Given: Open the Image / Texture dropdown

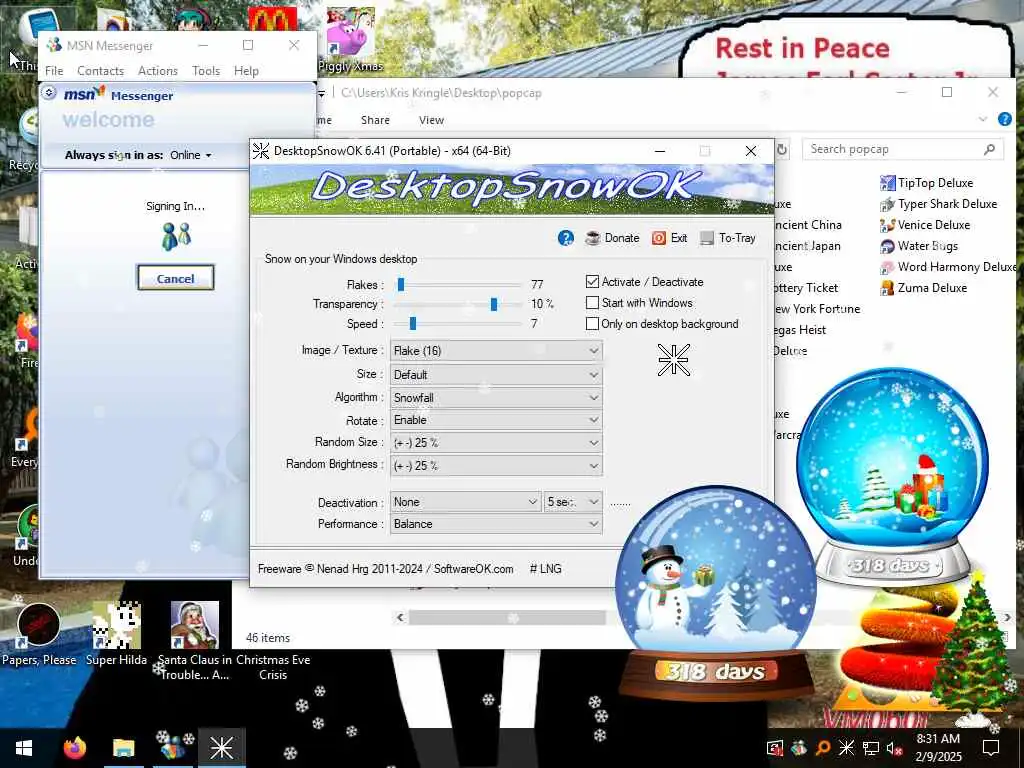Looking at the screenshot, I should pyautogui.click(x=496, y=351).
